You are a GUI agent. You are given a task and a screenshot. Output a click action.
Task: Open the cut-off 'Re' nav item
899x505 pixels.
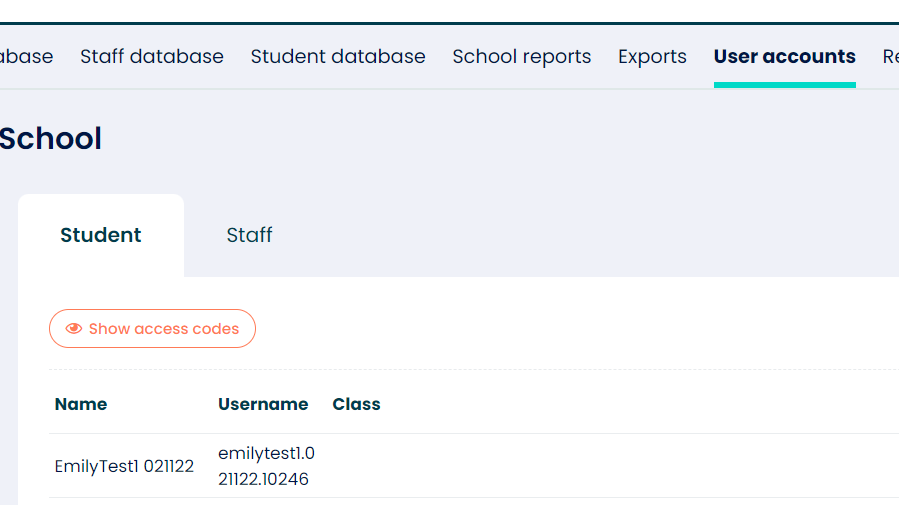(889, 57)
